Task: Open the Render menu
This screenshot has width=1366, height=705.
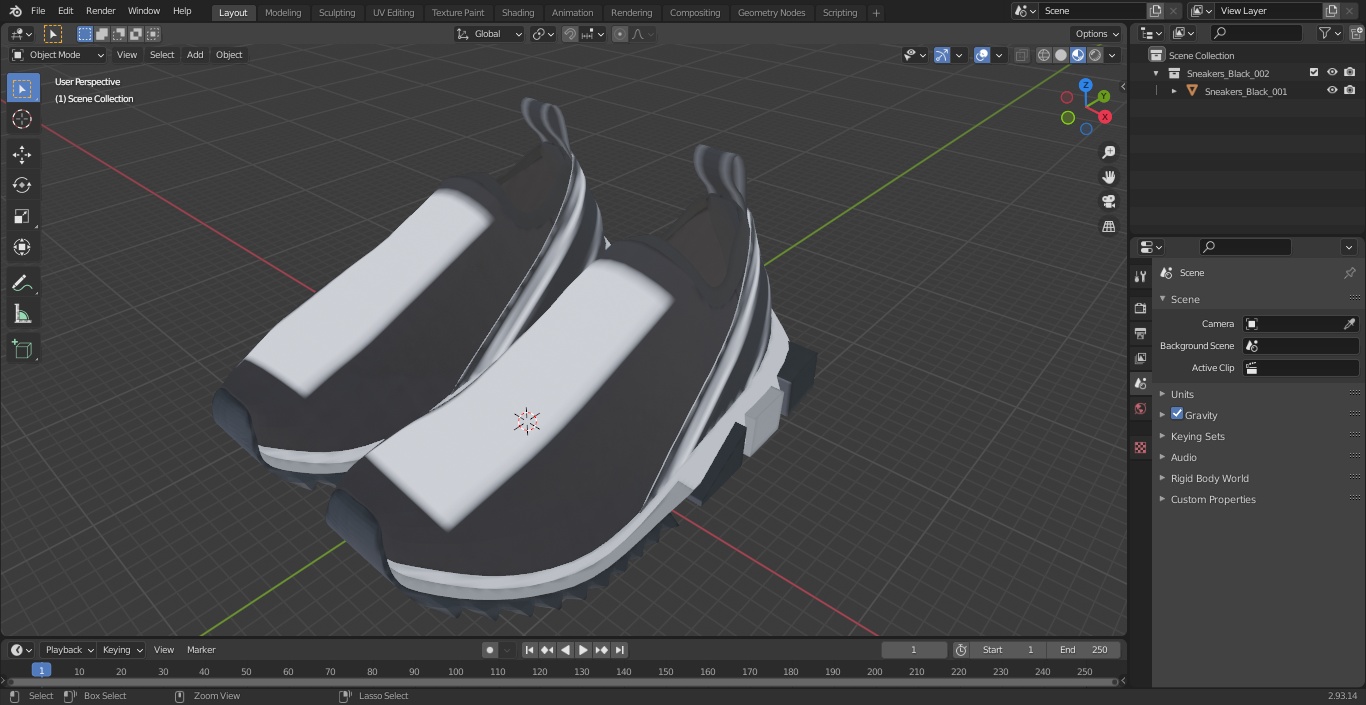Action: point(100,11)
